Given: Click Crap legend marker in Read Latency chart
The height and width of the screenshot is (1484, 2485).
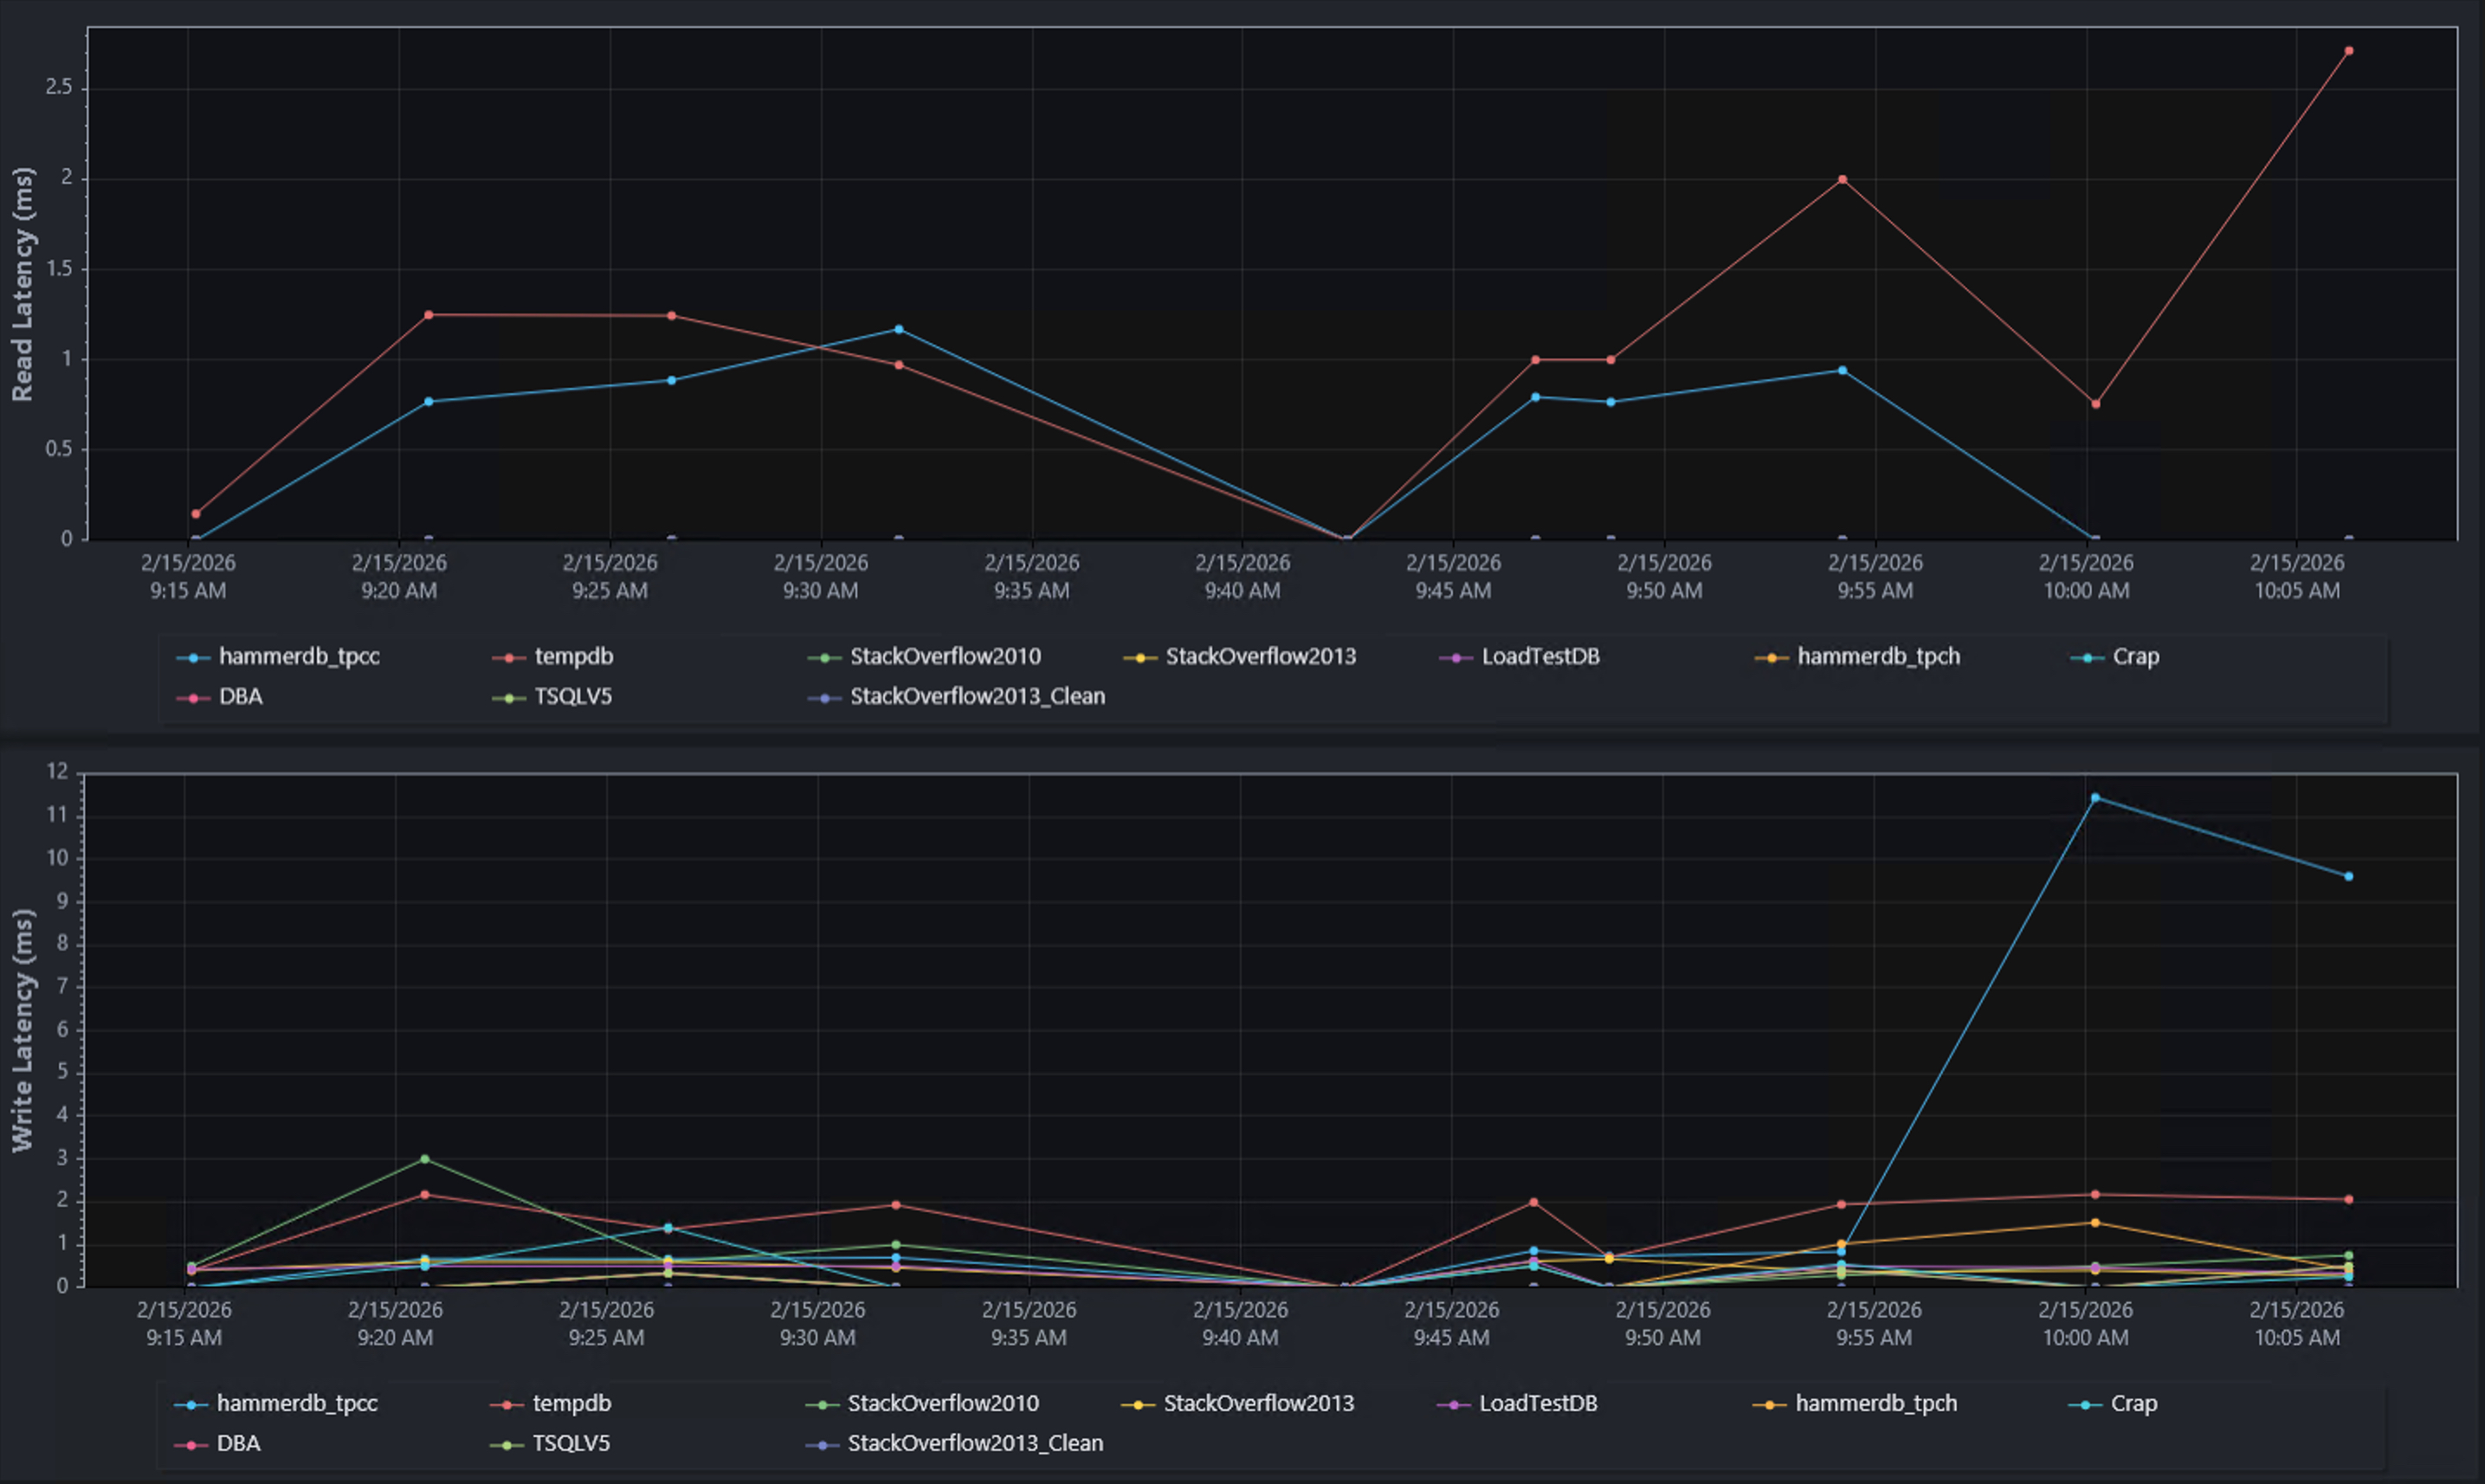Looking at the screenshot, I should pos(2086,658).
